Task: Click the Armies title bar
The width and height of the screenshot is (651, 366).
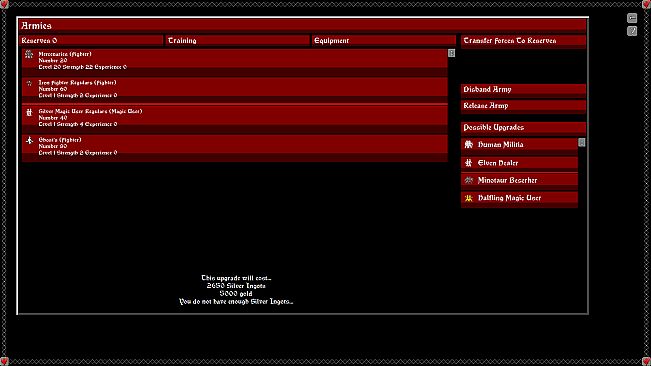Action: 302,26
